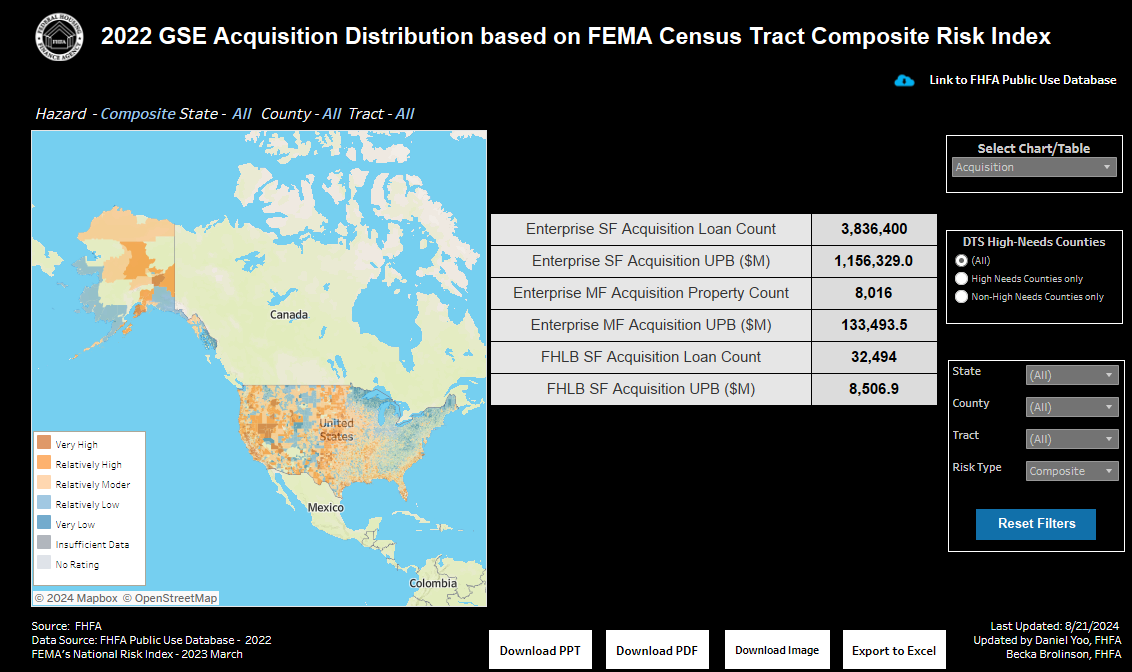Click the FHFA seal logo
Image resolution: width=1132 pixels, height=672 pixels.
tap(59, 38)
